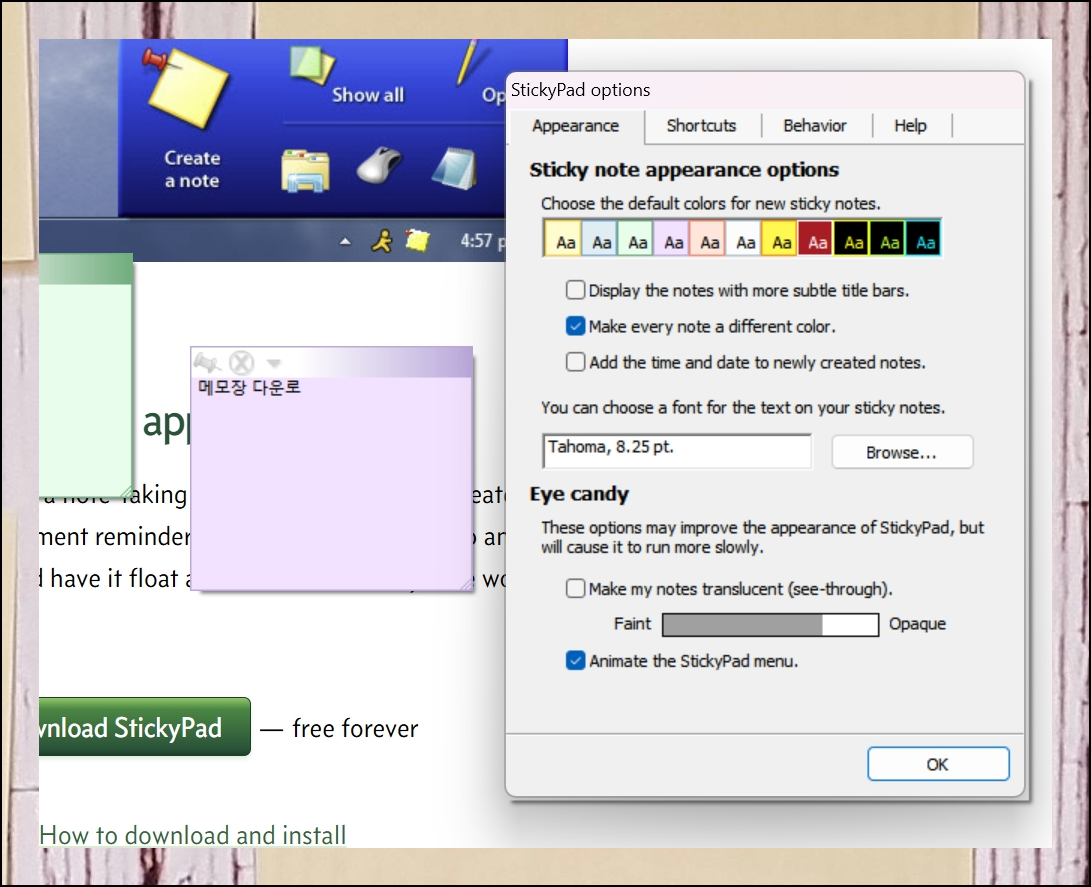Viewport: 1091px width, 887px height.
Task: Switch to the Help tab
Action: [x=910, y=126]
